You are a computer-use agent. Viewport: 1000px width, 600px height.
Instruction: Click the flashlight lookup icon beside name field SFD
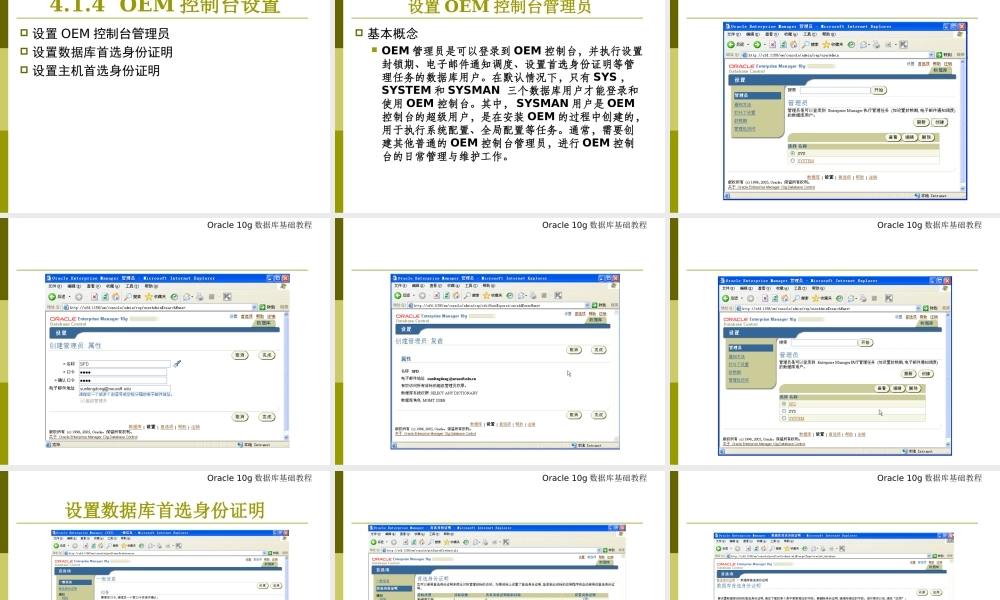point(177,363)
